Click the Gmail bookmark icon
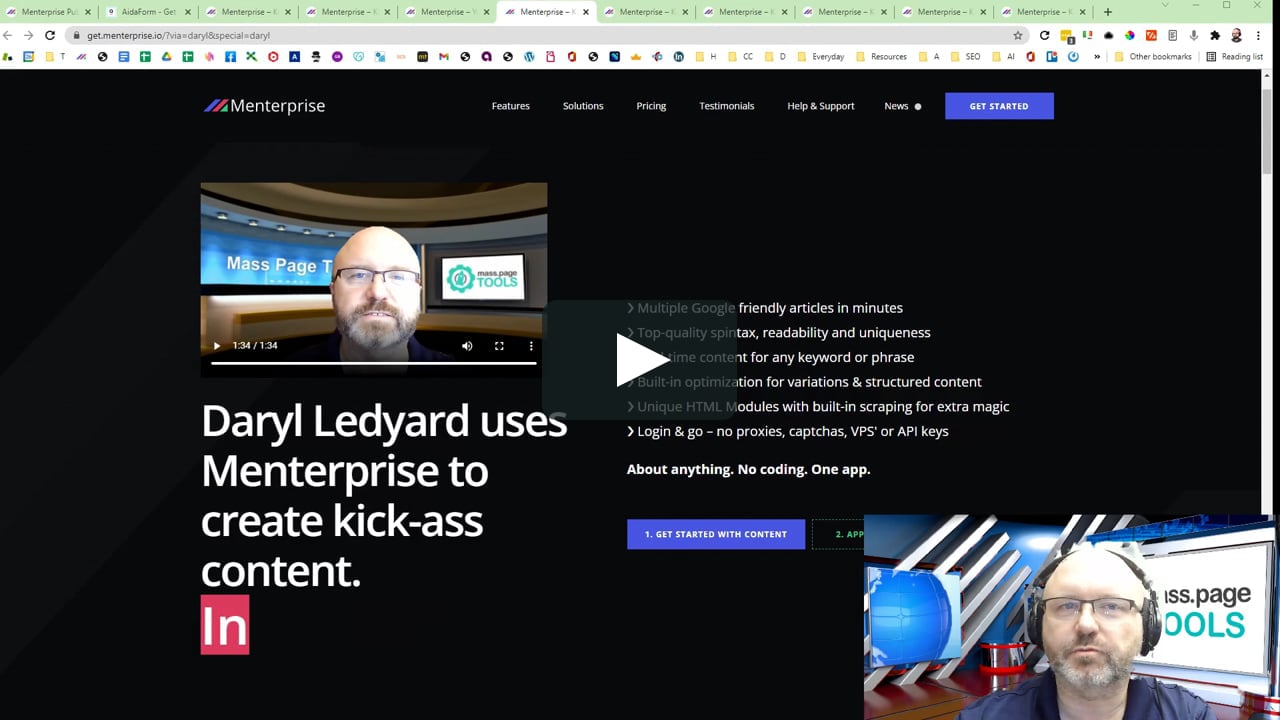 coord(444,57)
